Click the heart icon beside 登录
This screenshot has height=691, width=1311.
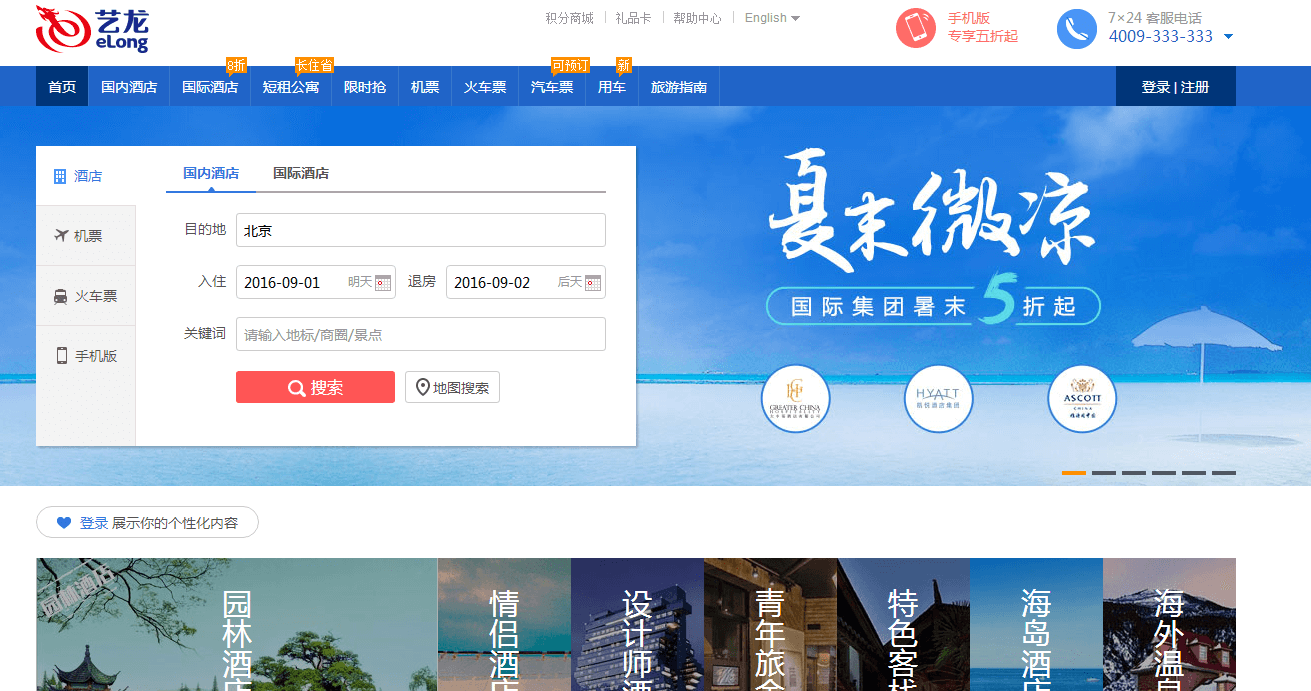(x=62, y=522)
